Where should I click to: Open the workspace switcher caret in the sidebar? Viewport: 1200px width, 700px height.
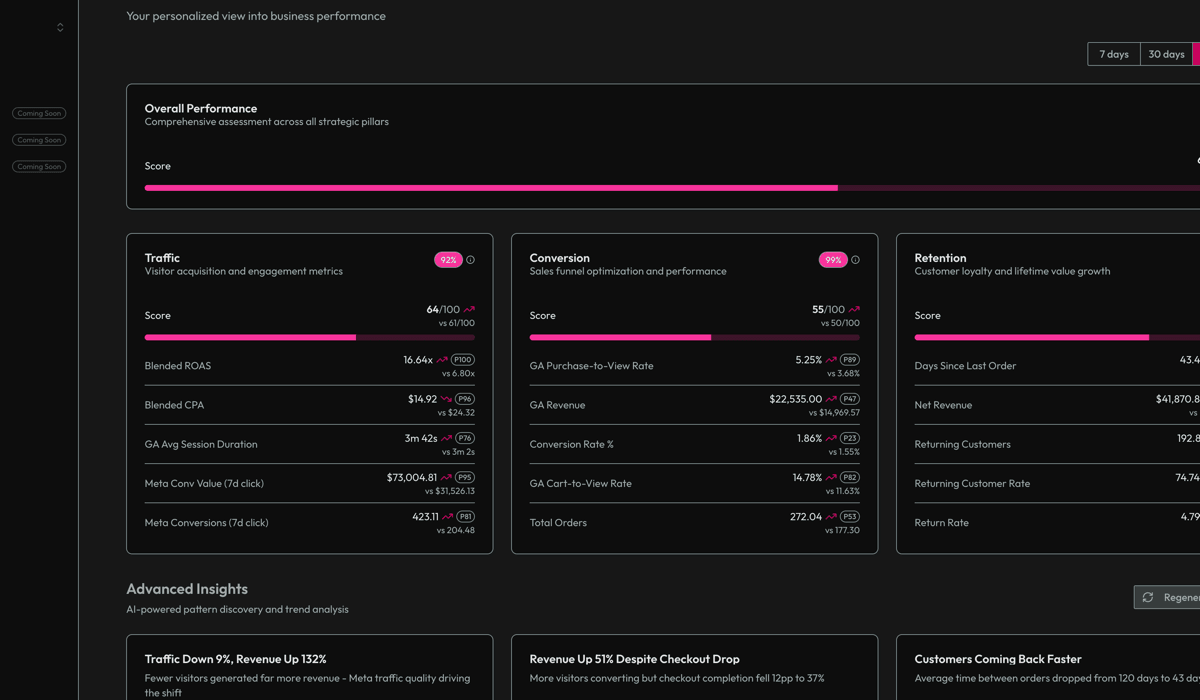click(60, 26)
